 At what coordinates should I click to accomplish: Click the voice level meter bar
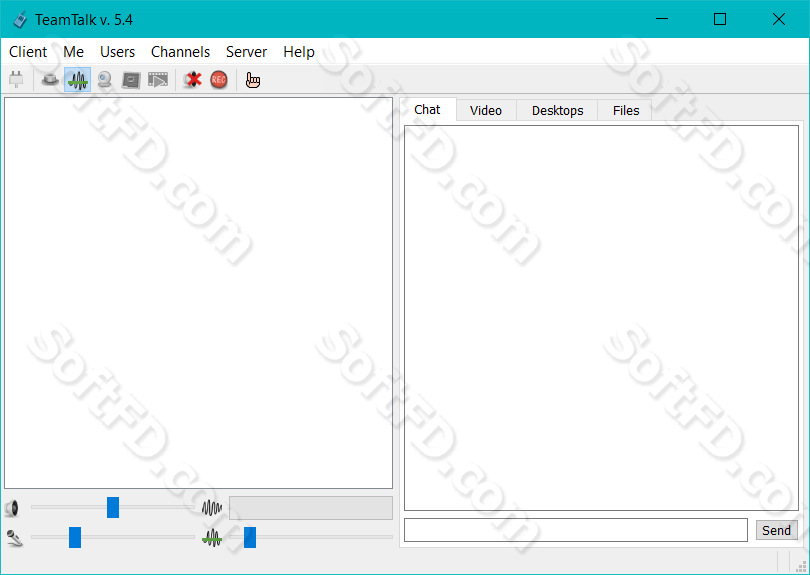310,508
